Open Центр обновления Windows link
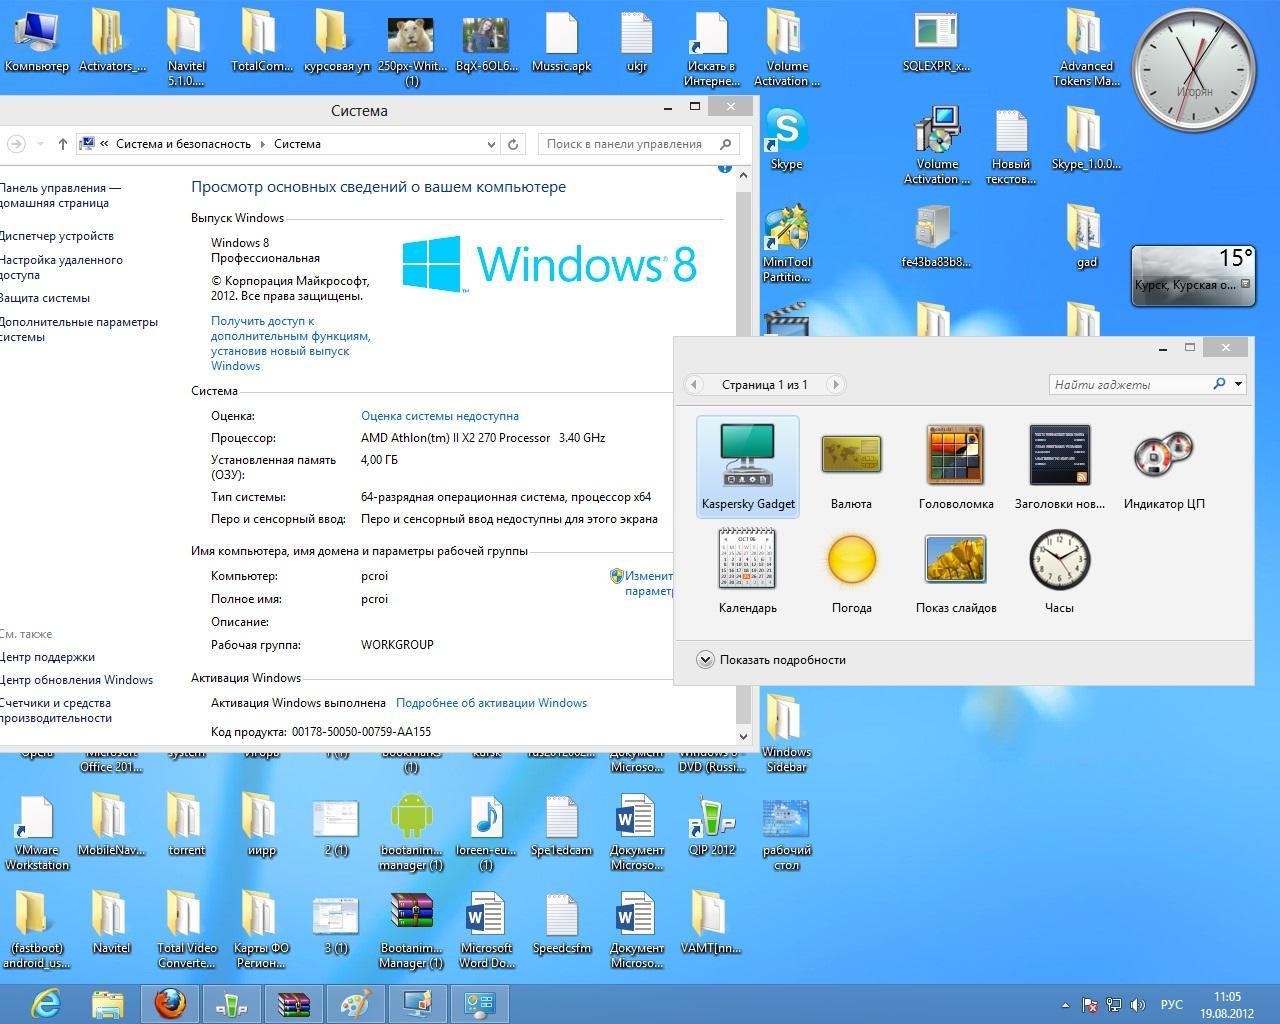Viewport: 1280px width, 1024px height. coord(76,680)
